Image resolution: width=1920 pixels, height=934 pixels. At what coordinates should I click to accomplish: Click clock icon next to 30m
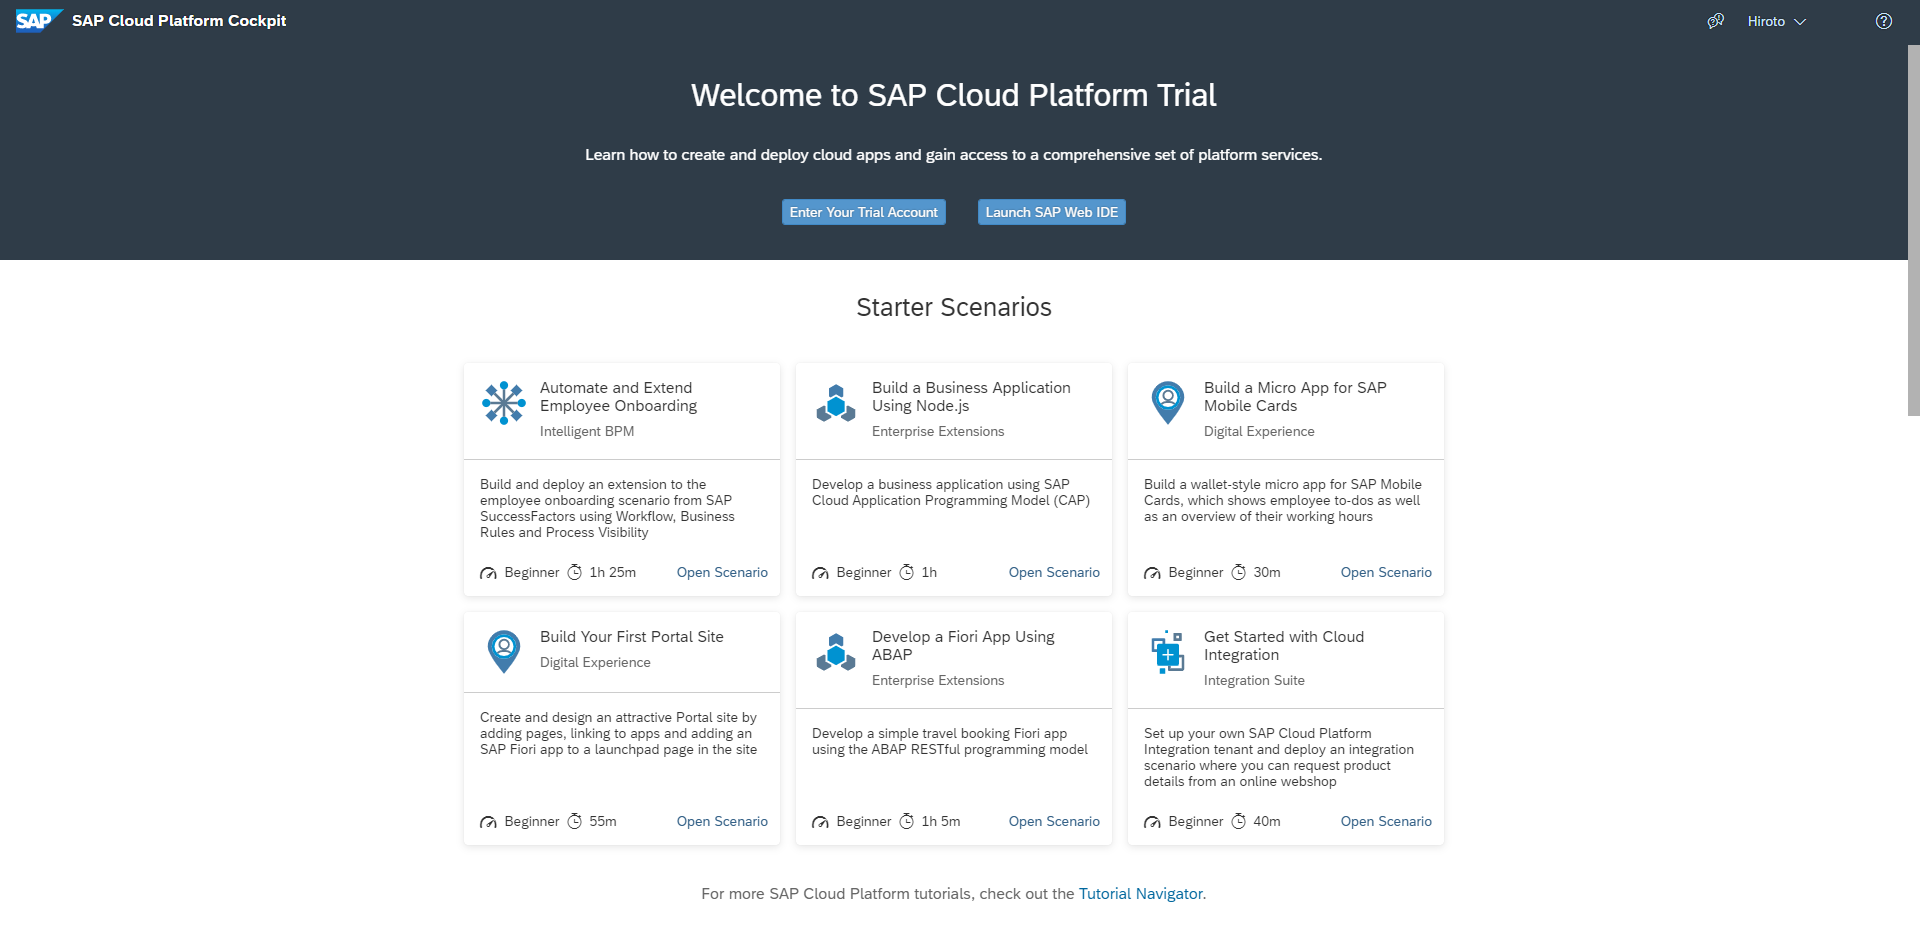pos(1239,572)
